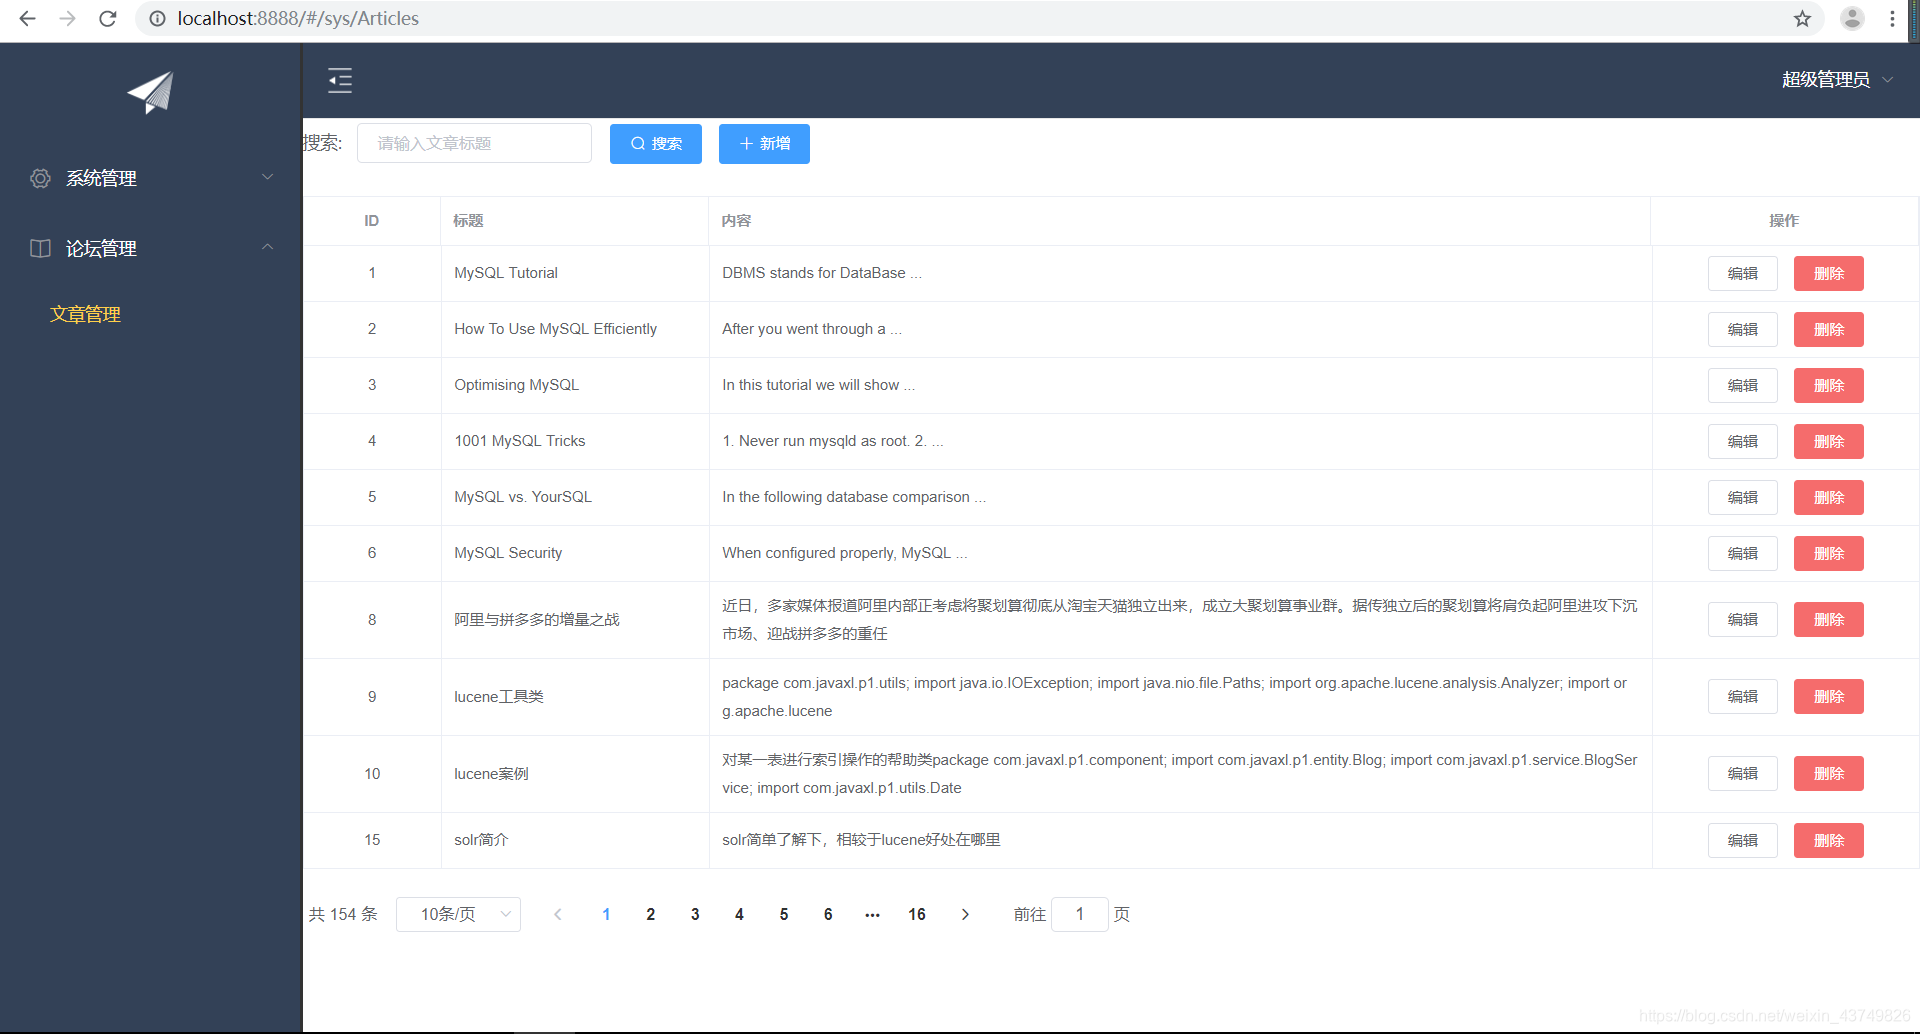Go to pagination page 6
Viewport: 1920px width, 1034px height.
[828, 914]
